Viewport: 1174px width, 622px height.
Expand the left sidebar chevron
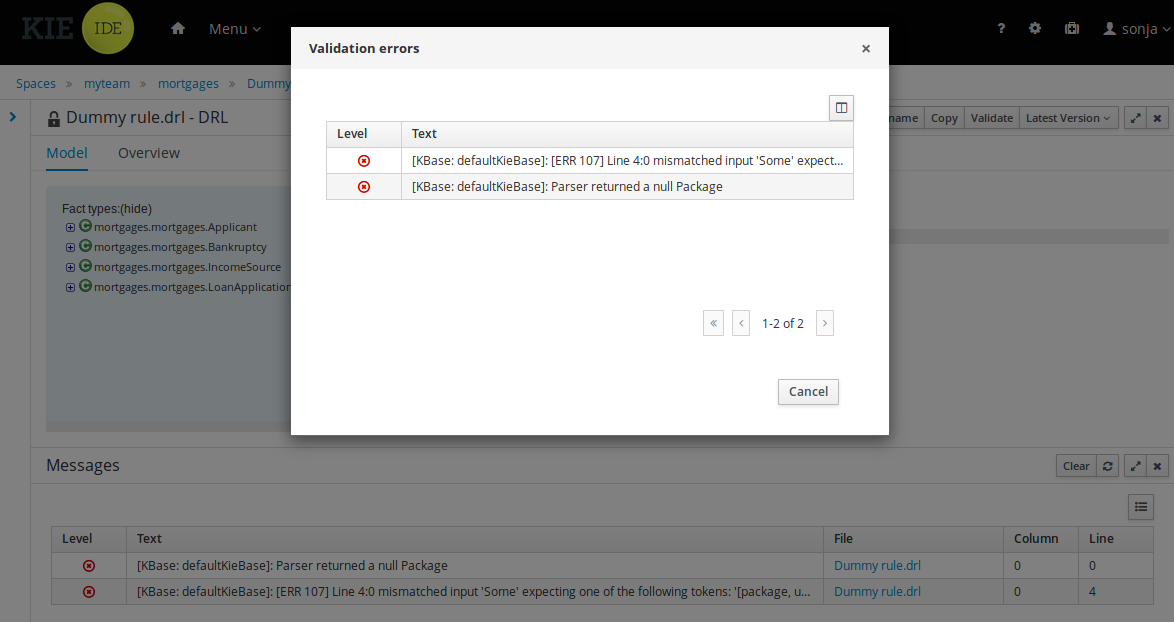coord(13,117)
